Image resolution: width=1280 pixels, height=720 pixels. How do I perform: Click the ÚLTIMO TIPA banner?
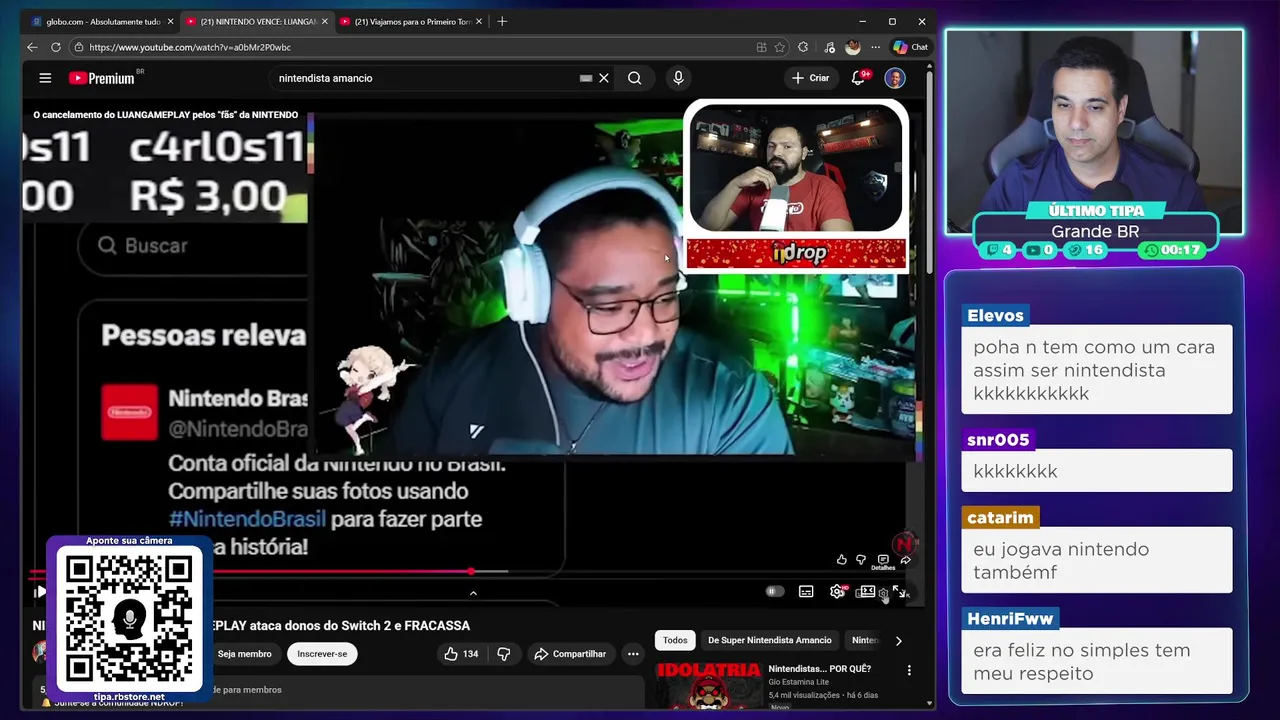click(x=1096, y=211)
